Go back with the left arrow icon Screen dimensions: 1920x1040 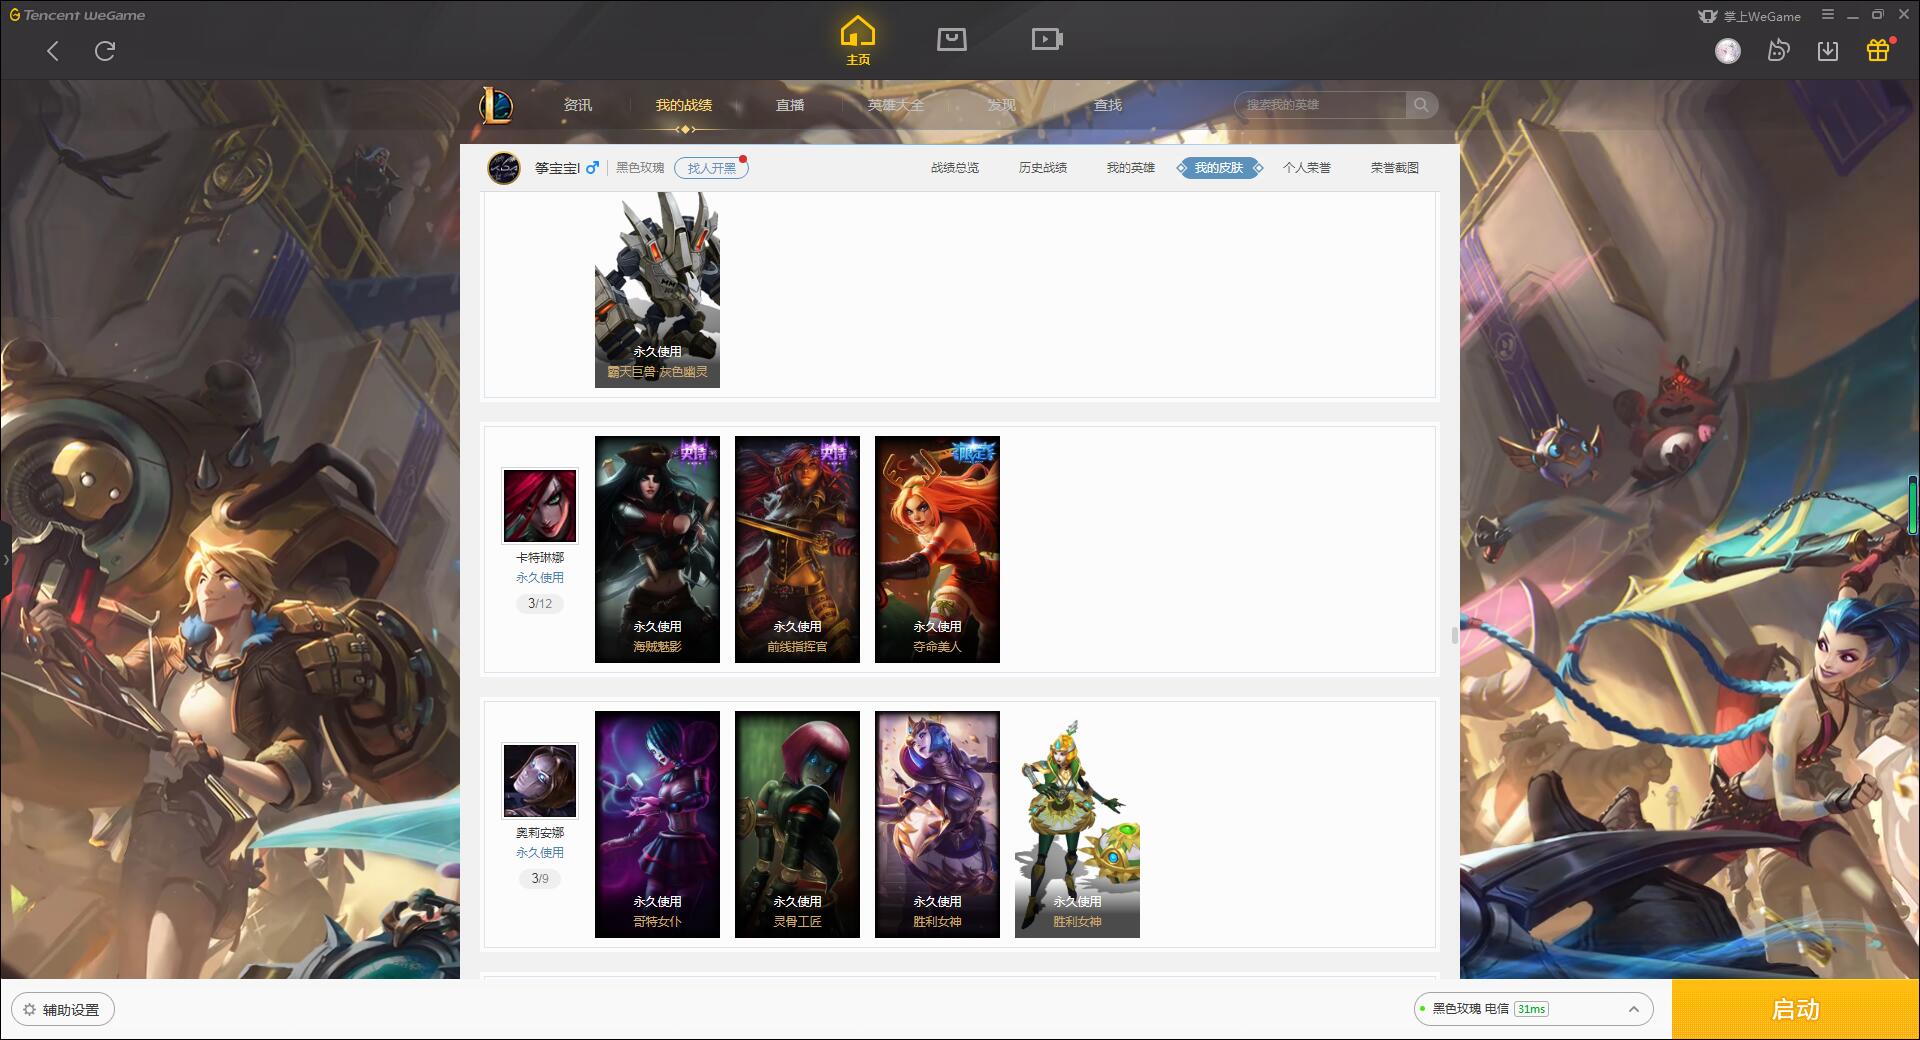pyautogui.click(x=53, y=51)
